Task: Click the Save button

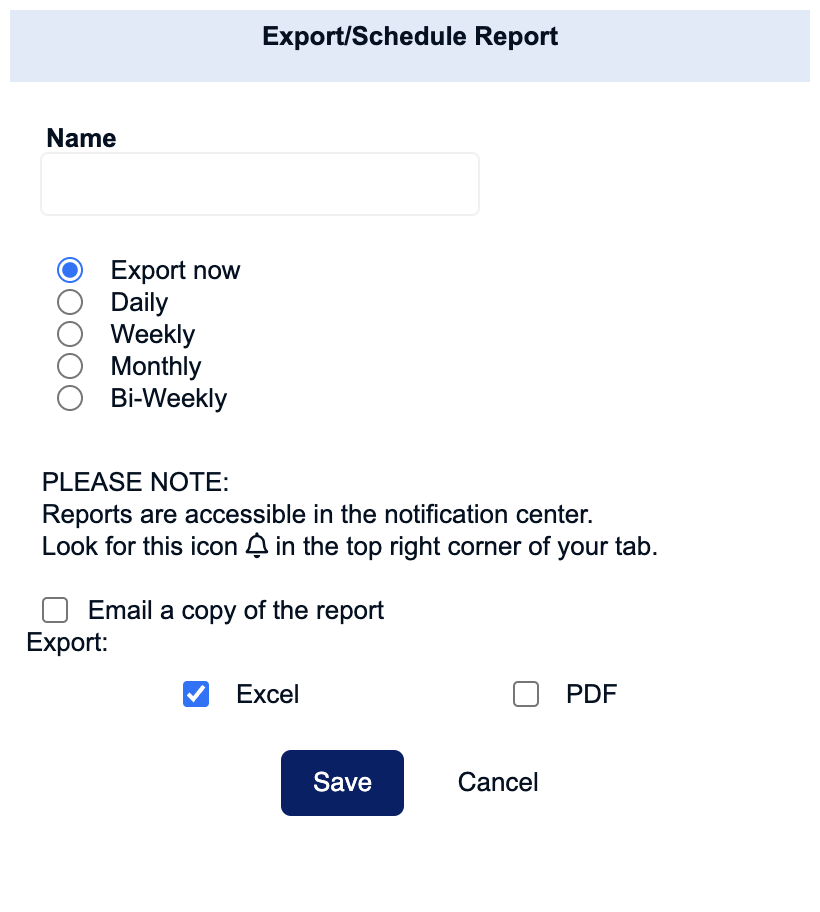Action: (343, 782)
